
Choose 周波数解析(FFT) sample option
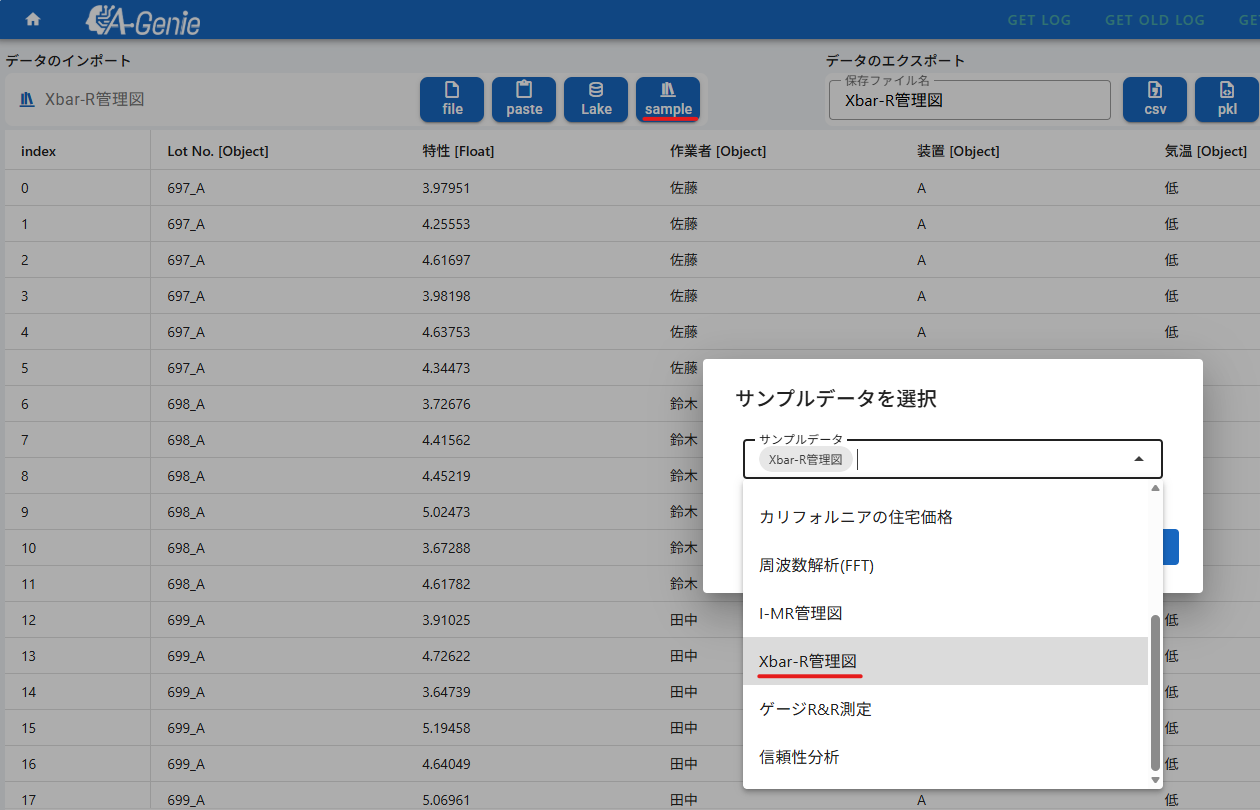(x=817, y=565)
